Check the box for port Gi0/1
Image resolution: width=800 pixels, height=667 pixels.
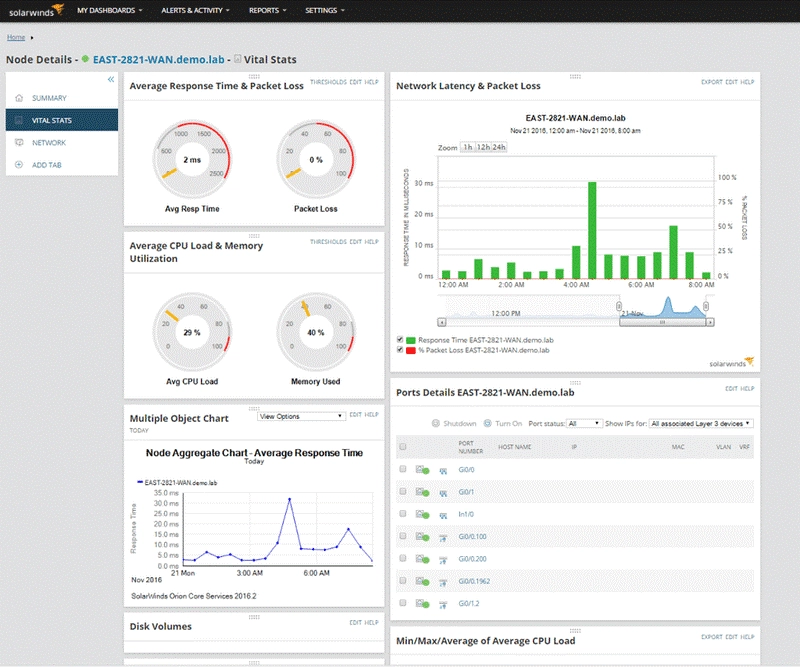pos(403,491)
